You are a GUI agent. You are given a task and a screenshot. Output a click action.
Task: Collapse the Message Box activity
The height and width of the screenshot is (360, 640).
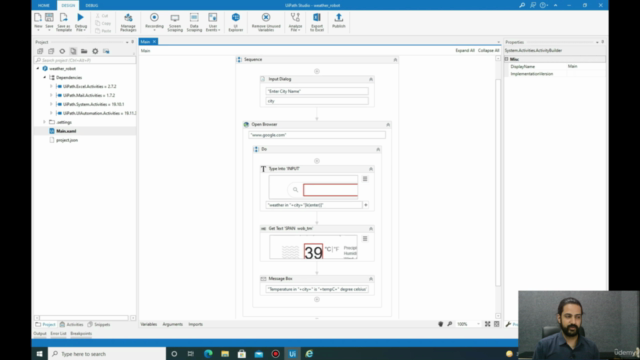click(x=371, y=279)
